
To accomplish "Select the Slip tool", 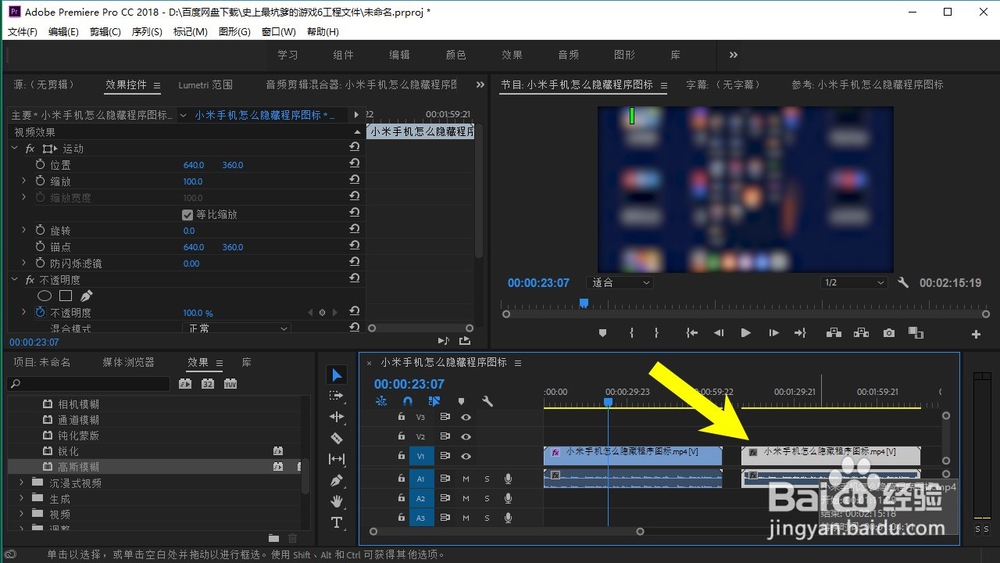I will (337, 459).
